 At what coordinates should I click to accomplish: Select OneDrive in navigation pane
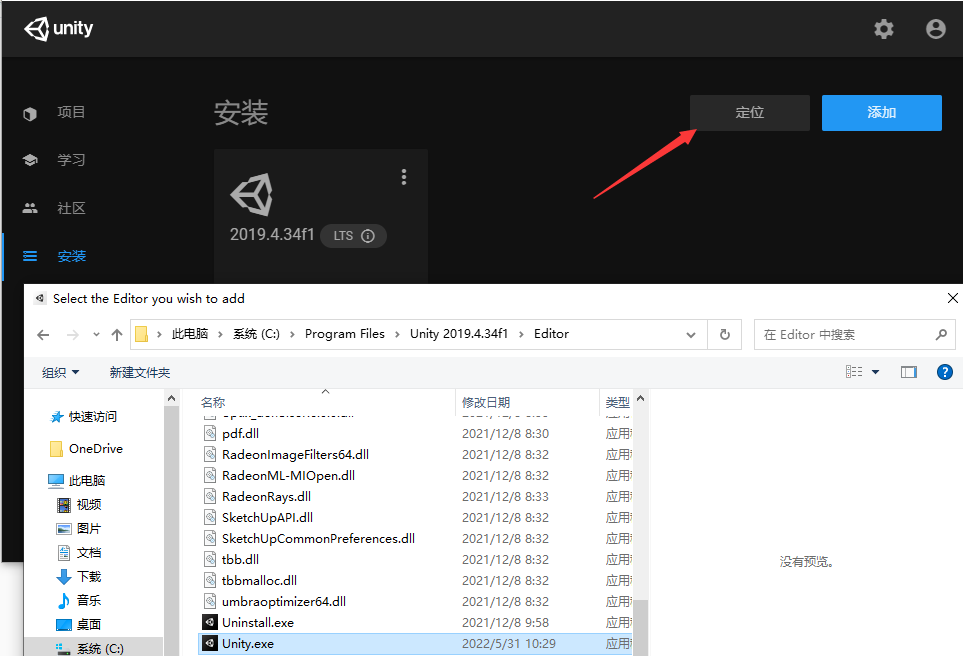pyautogui.click(x=95, y=449)
